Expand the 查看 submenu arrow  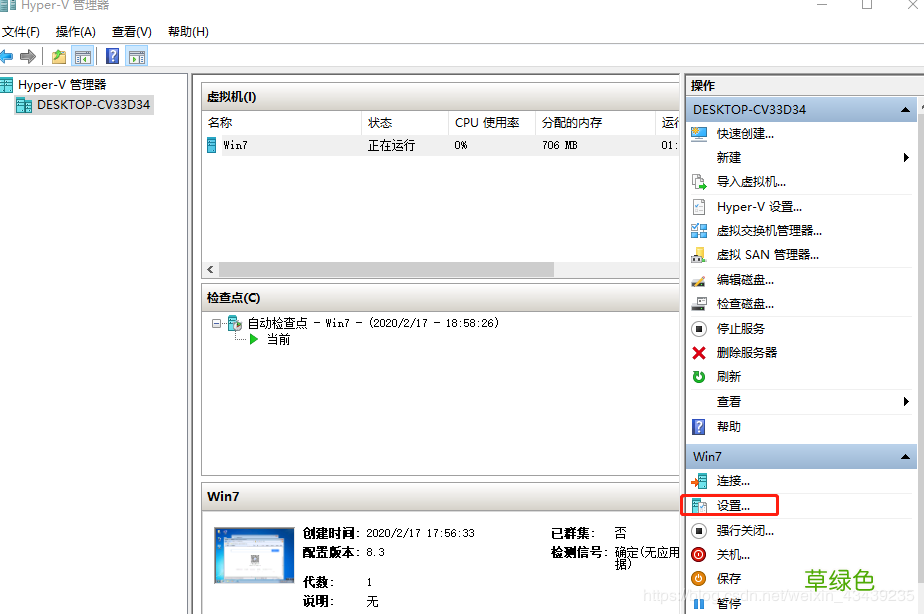907,401
